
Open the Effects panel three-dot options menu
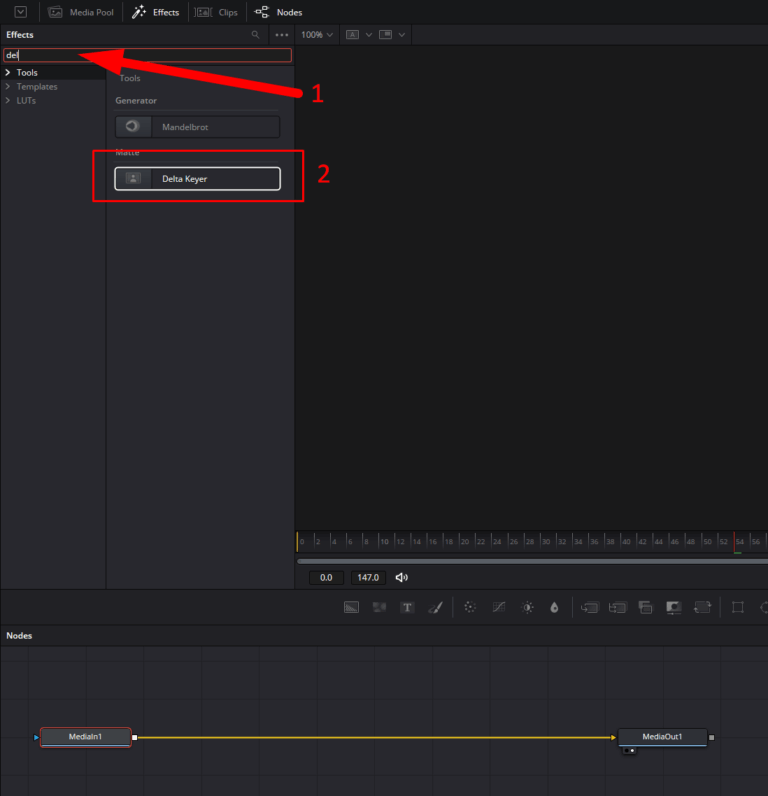tap(282, 35)
